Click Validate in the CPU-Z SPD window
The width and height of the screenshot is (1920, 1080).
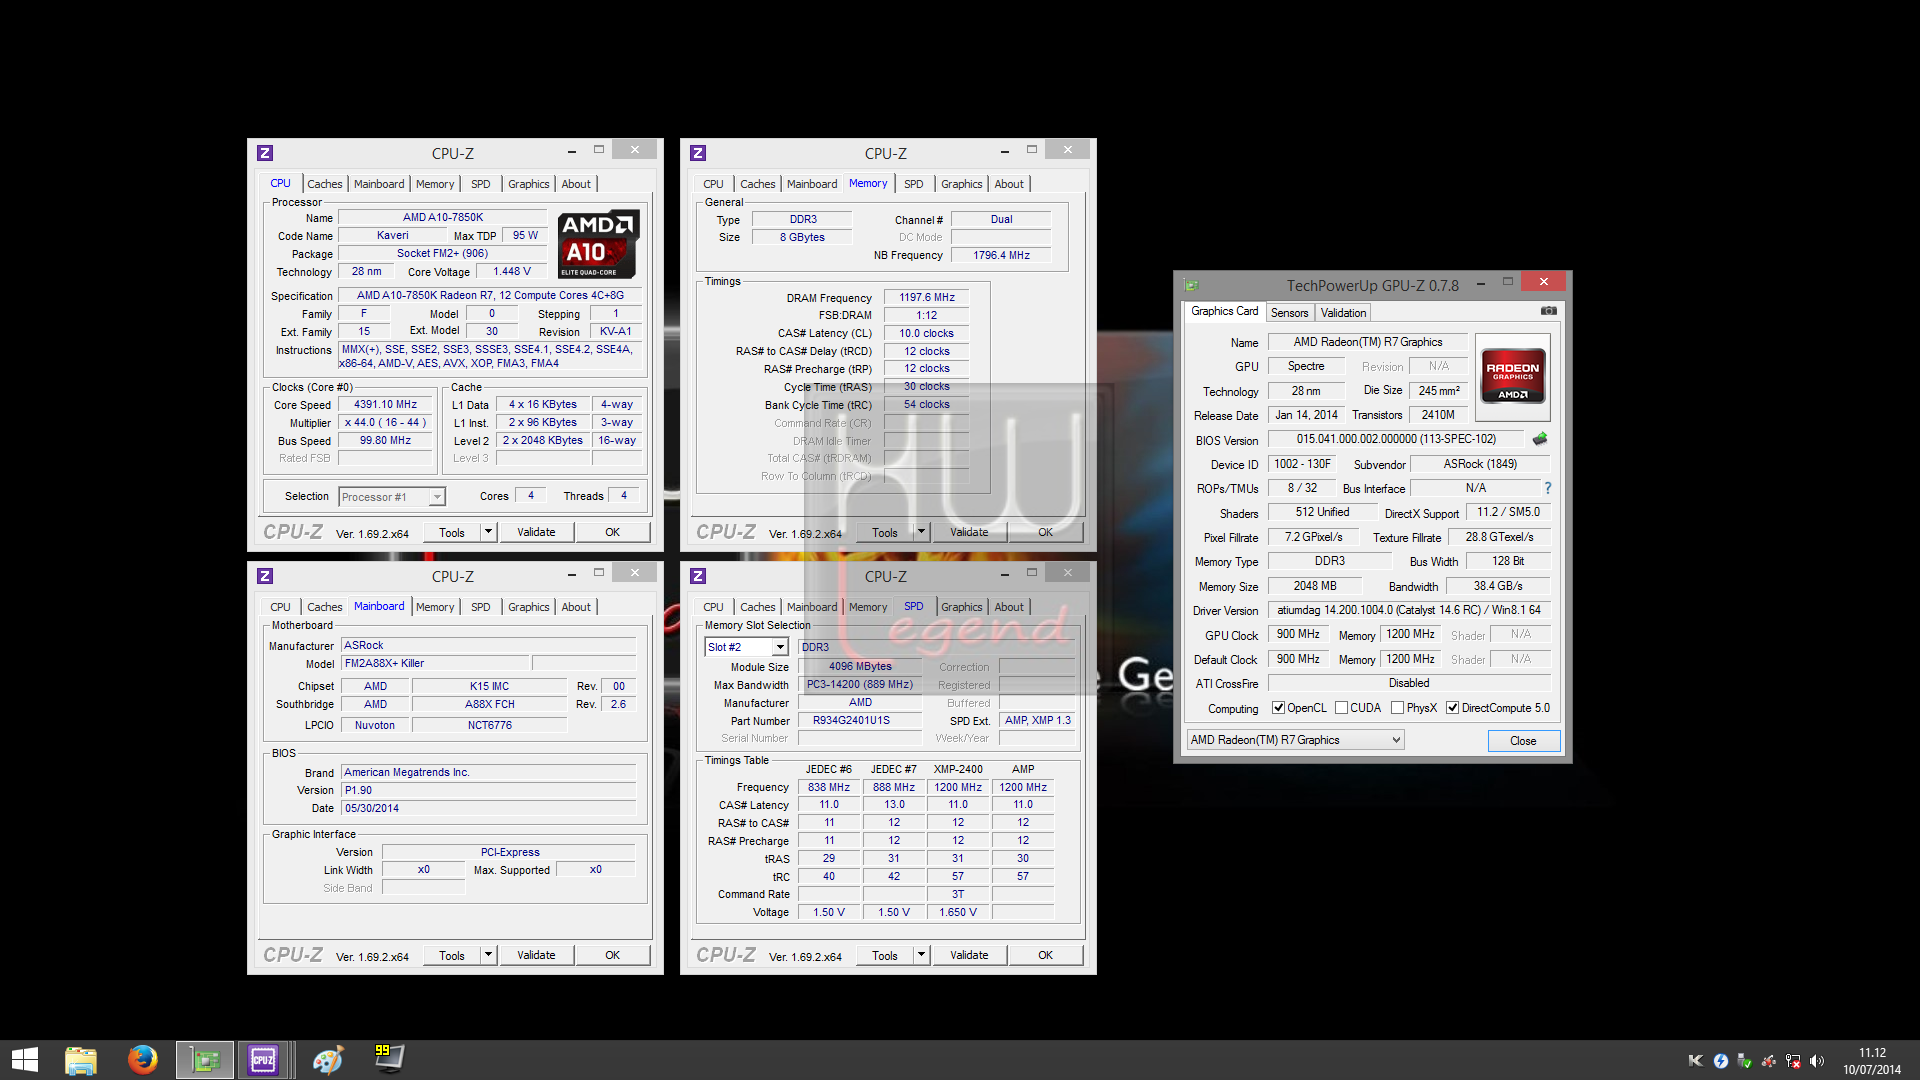[x=969, y=955]
